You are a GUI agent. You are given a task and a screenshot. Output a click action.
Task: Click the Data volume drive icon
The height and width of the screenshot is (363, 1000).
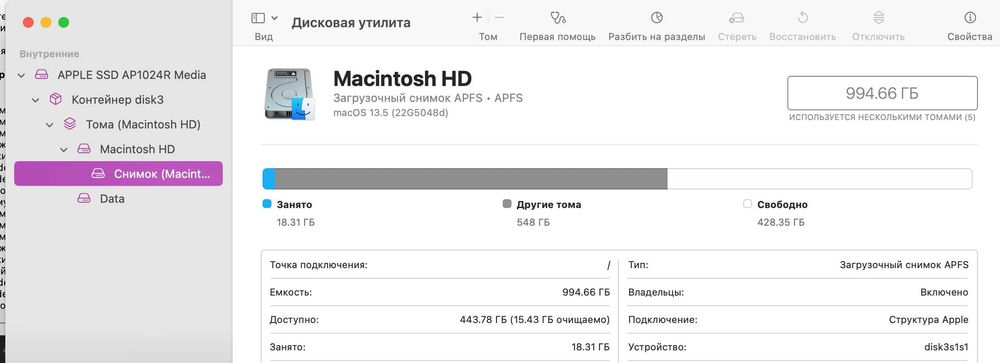click(x=84, y=198)
